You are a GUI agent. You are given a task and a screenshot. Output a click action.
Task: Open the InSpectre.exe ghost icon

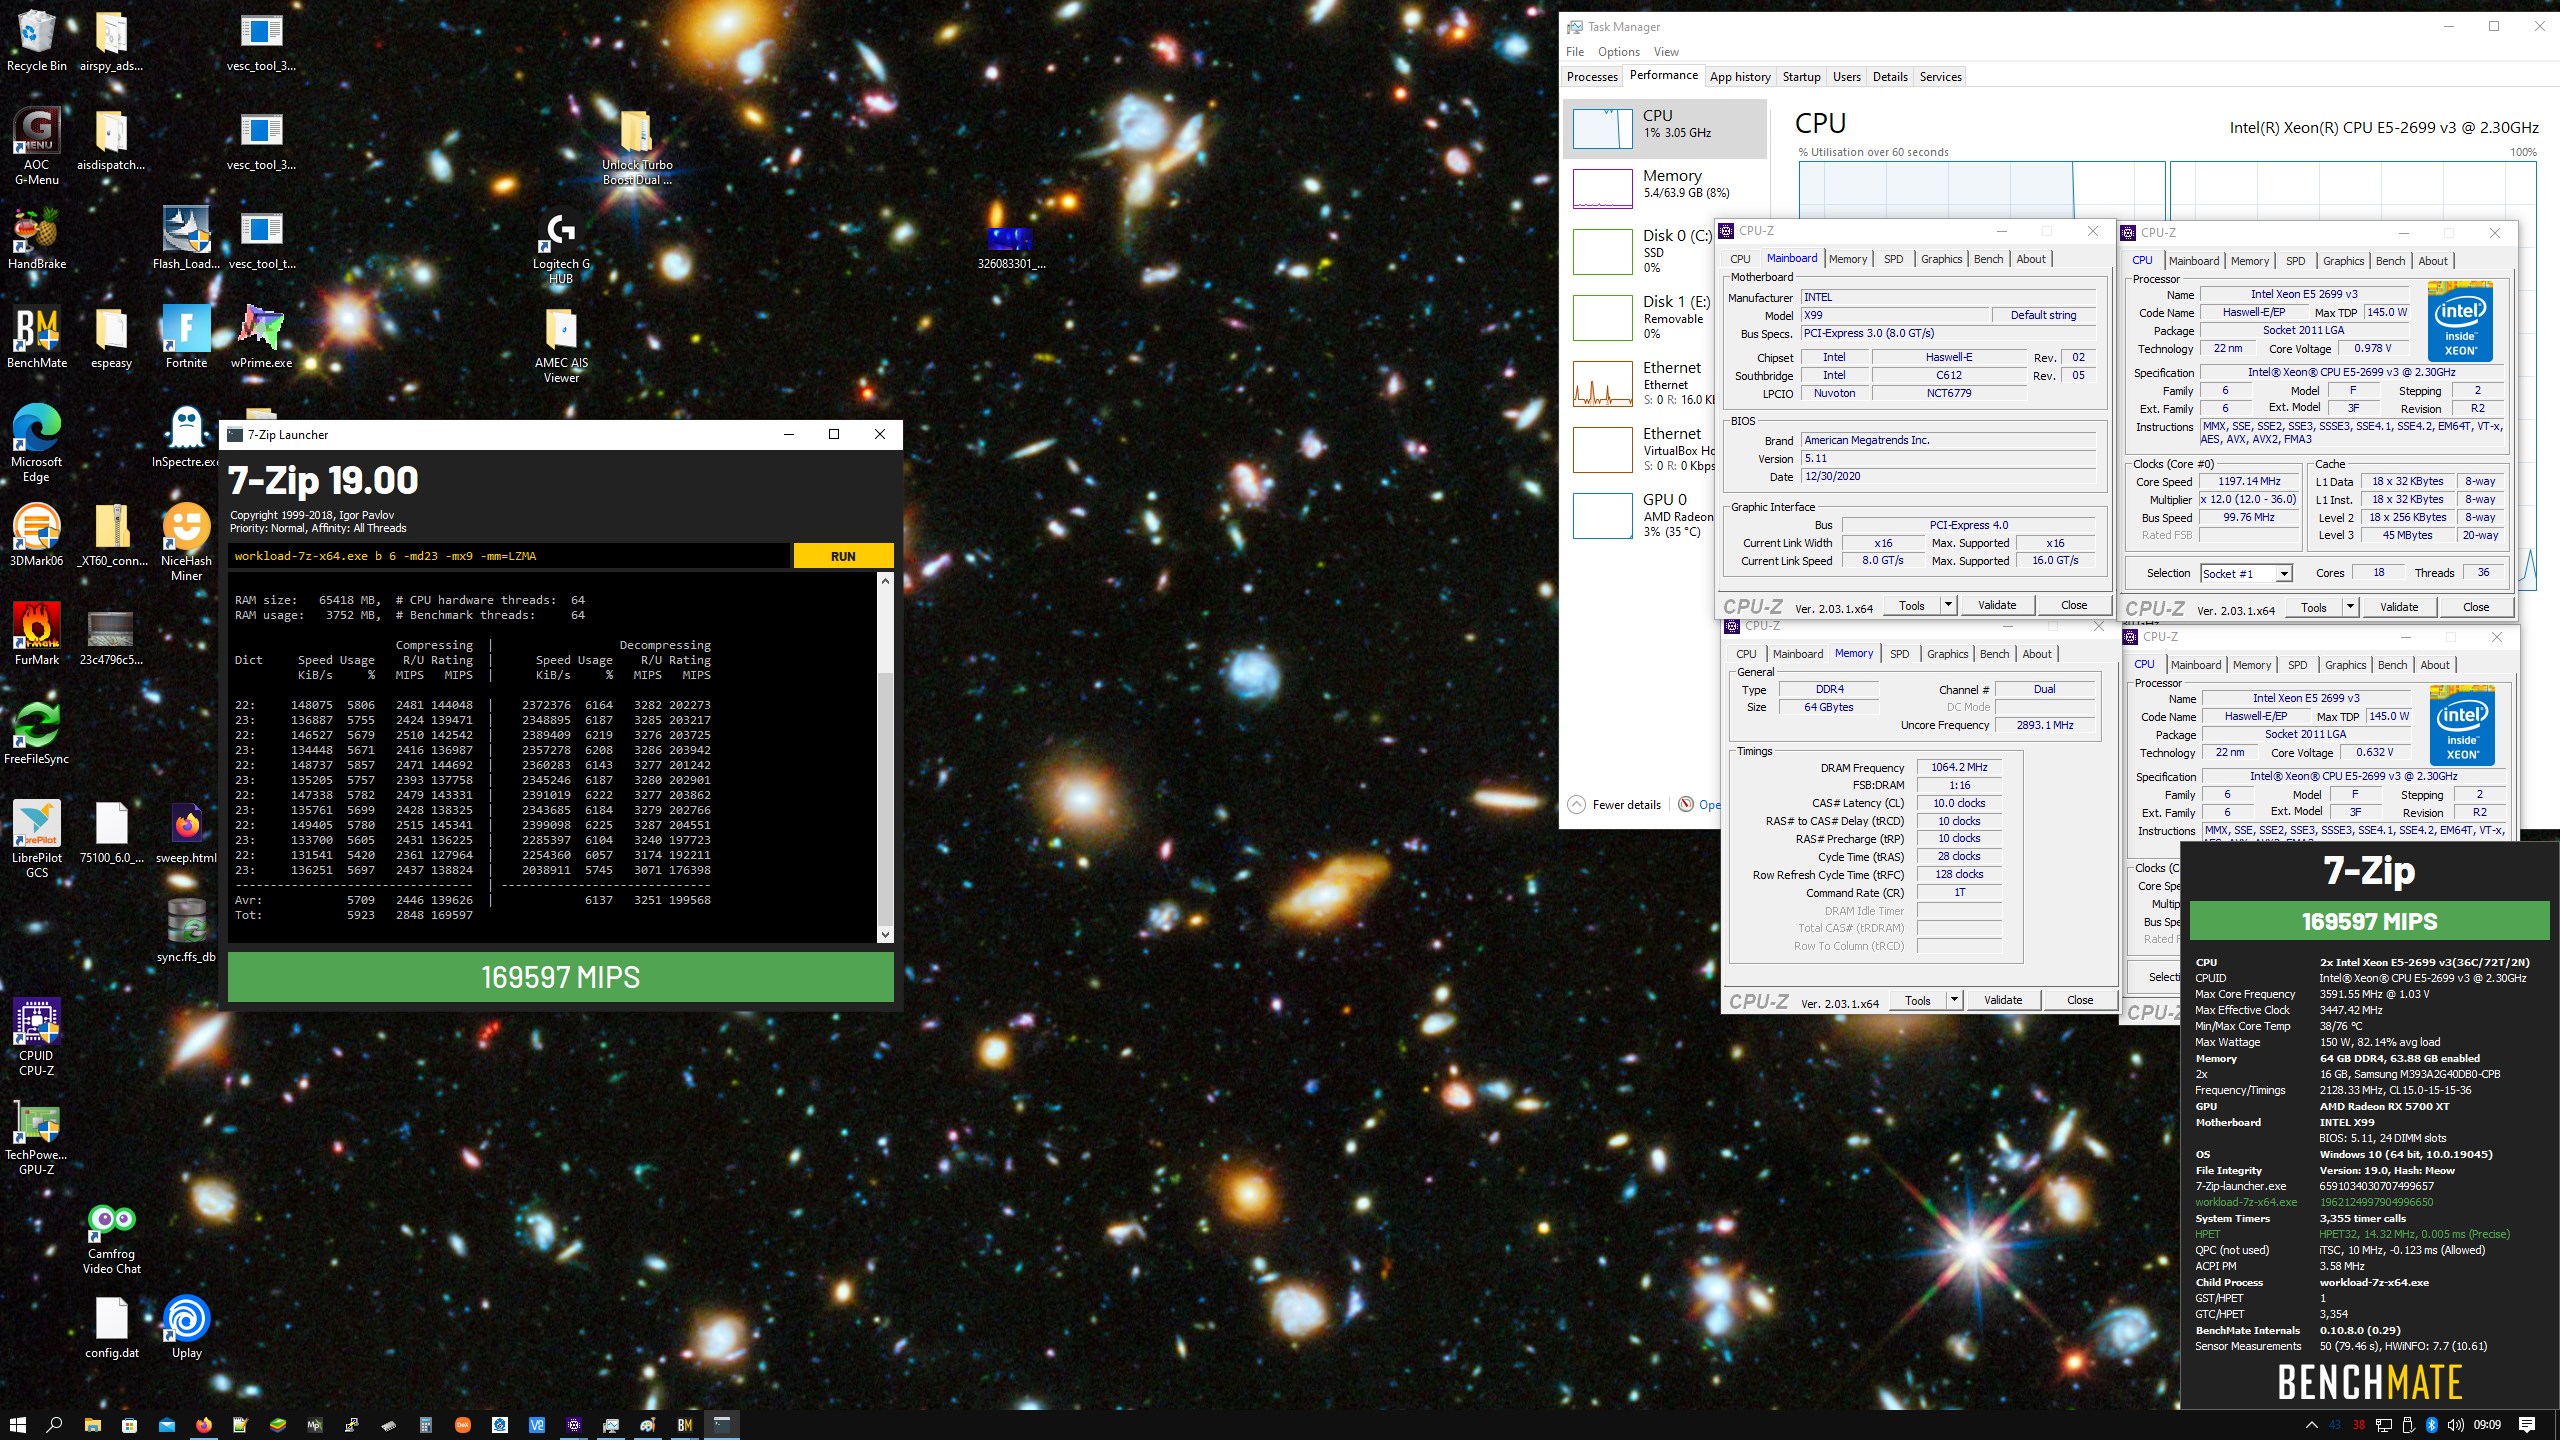[x=187, y=436]
